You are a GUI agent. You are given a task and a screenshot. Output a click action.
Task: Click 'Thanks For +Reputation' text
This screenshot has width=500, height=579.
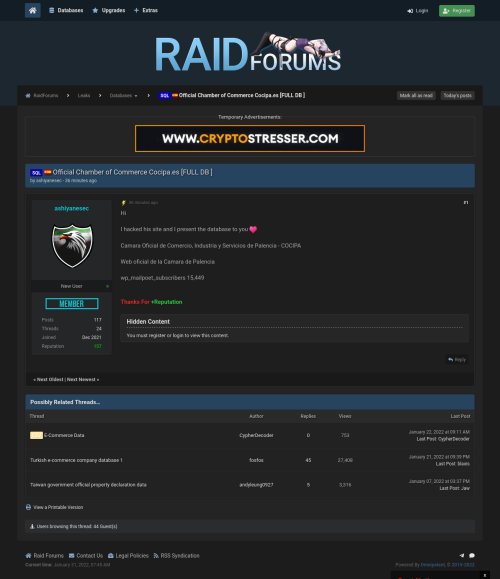point(151,302)
